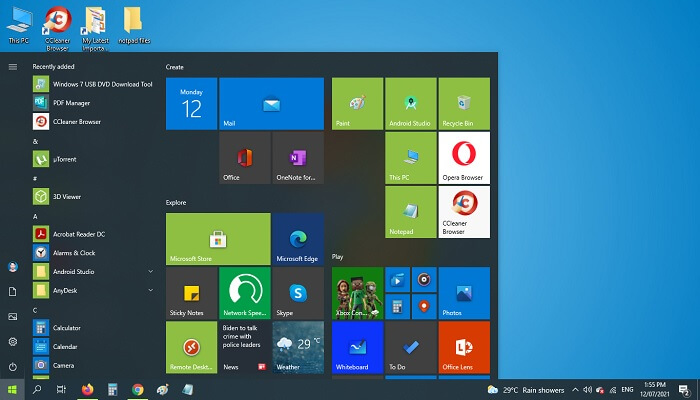Open the Calendar tile showing Monday 12
Image resolution: width=700 pixels, height=400 pixels.
pos(192,104)
